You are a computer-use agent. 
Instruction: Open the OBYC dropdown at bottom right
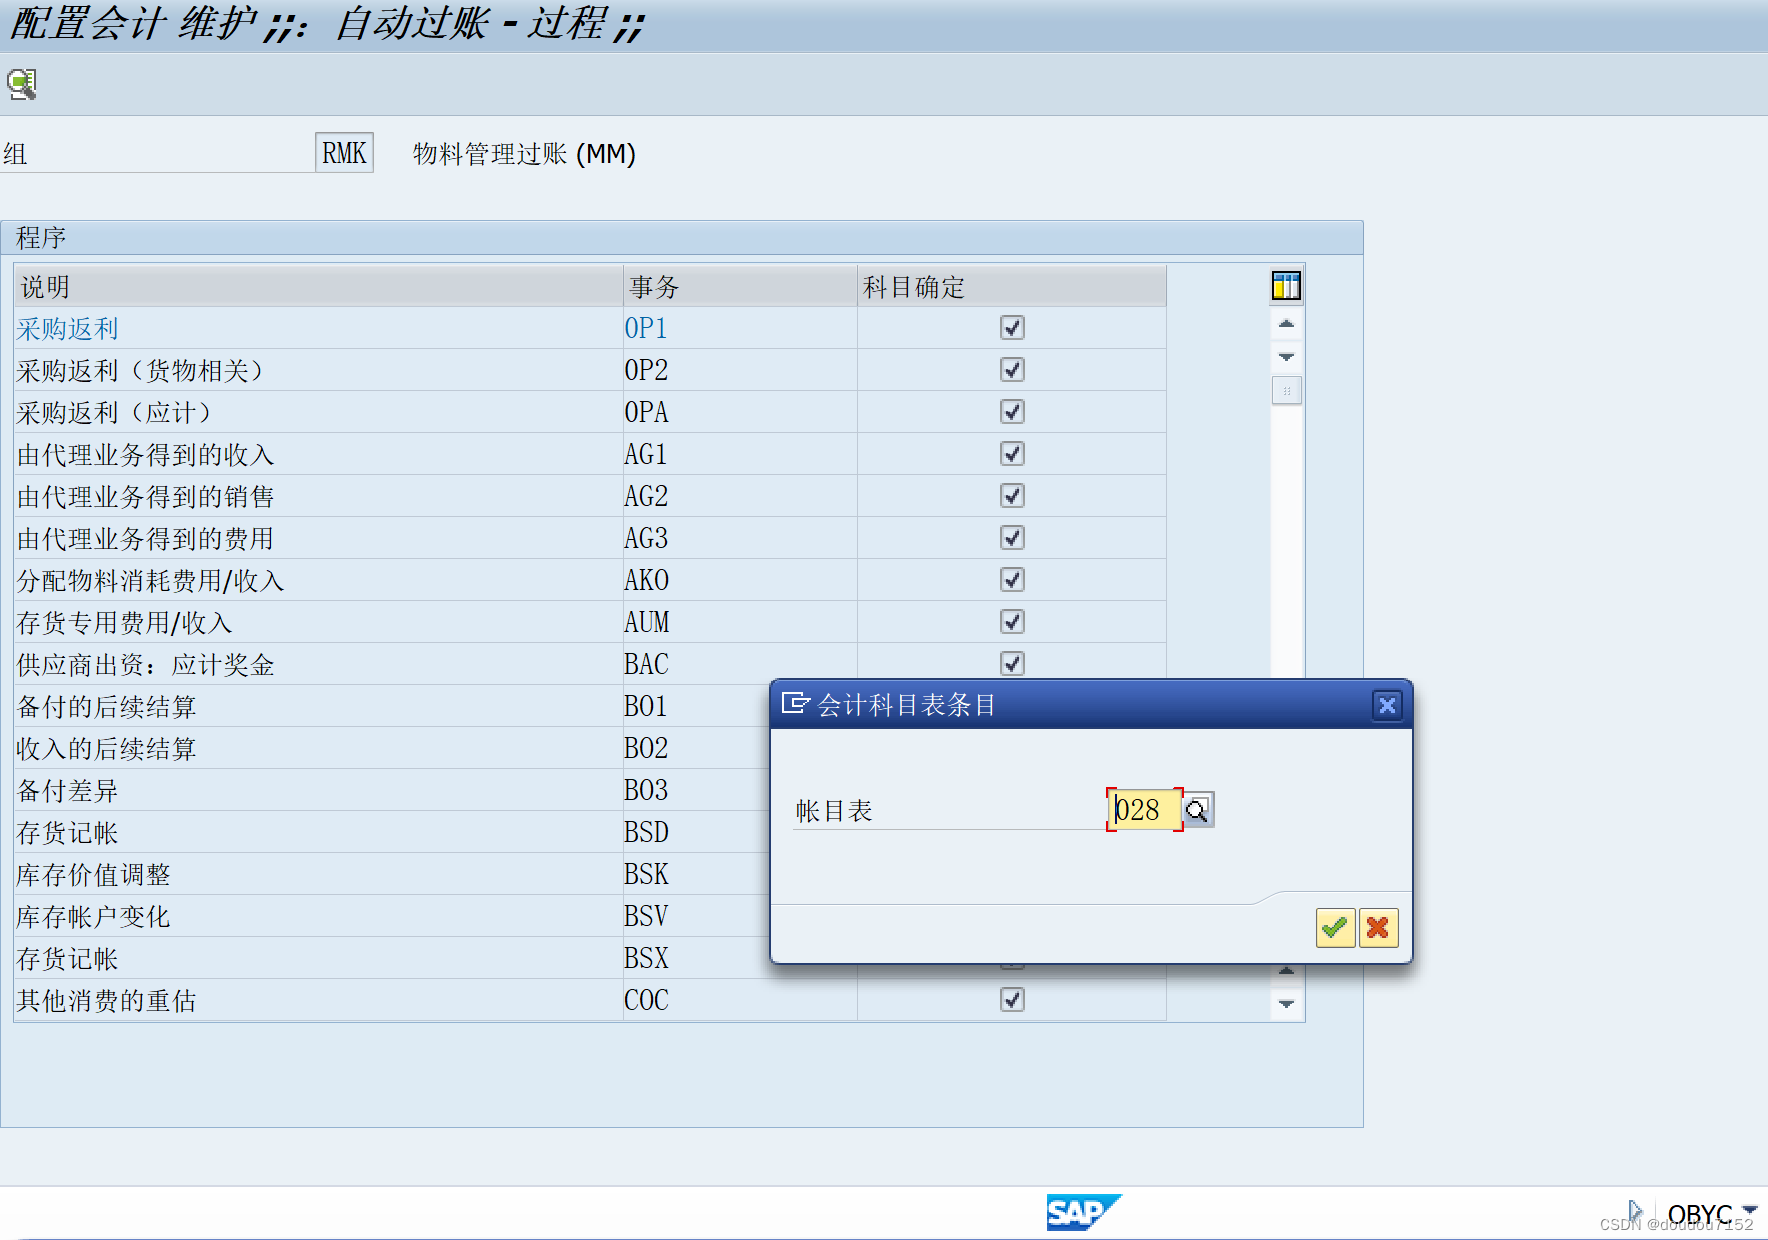(1746, 1211)
